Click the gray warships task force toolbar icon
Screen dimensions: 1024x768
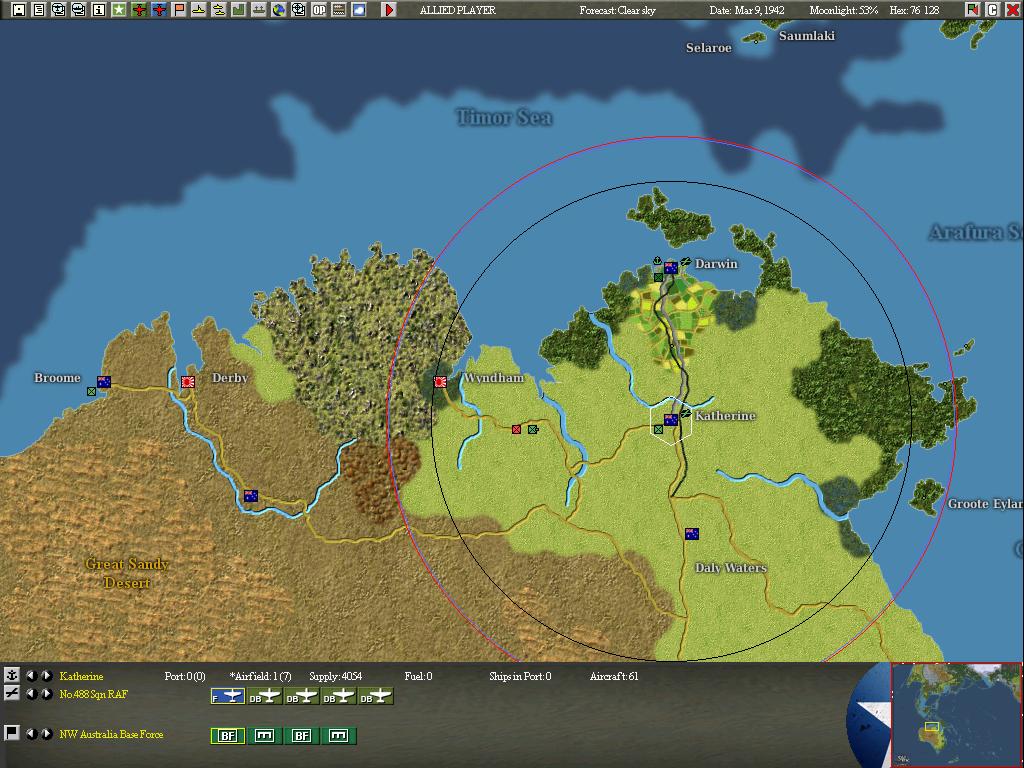coord(259,10)
